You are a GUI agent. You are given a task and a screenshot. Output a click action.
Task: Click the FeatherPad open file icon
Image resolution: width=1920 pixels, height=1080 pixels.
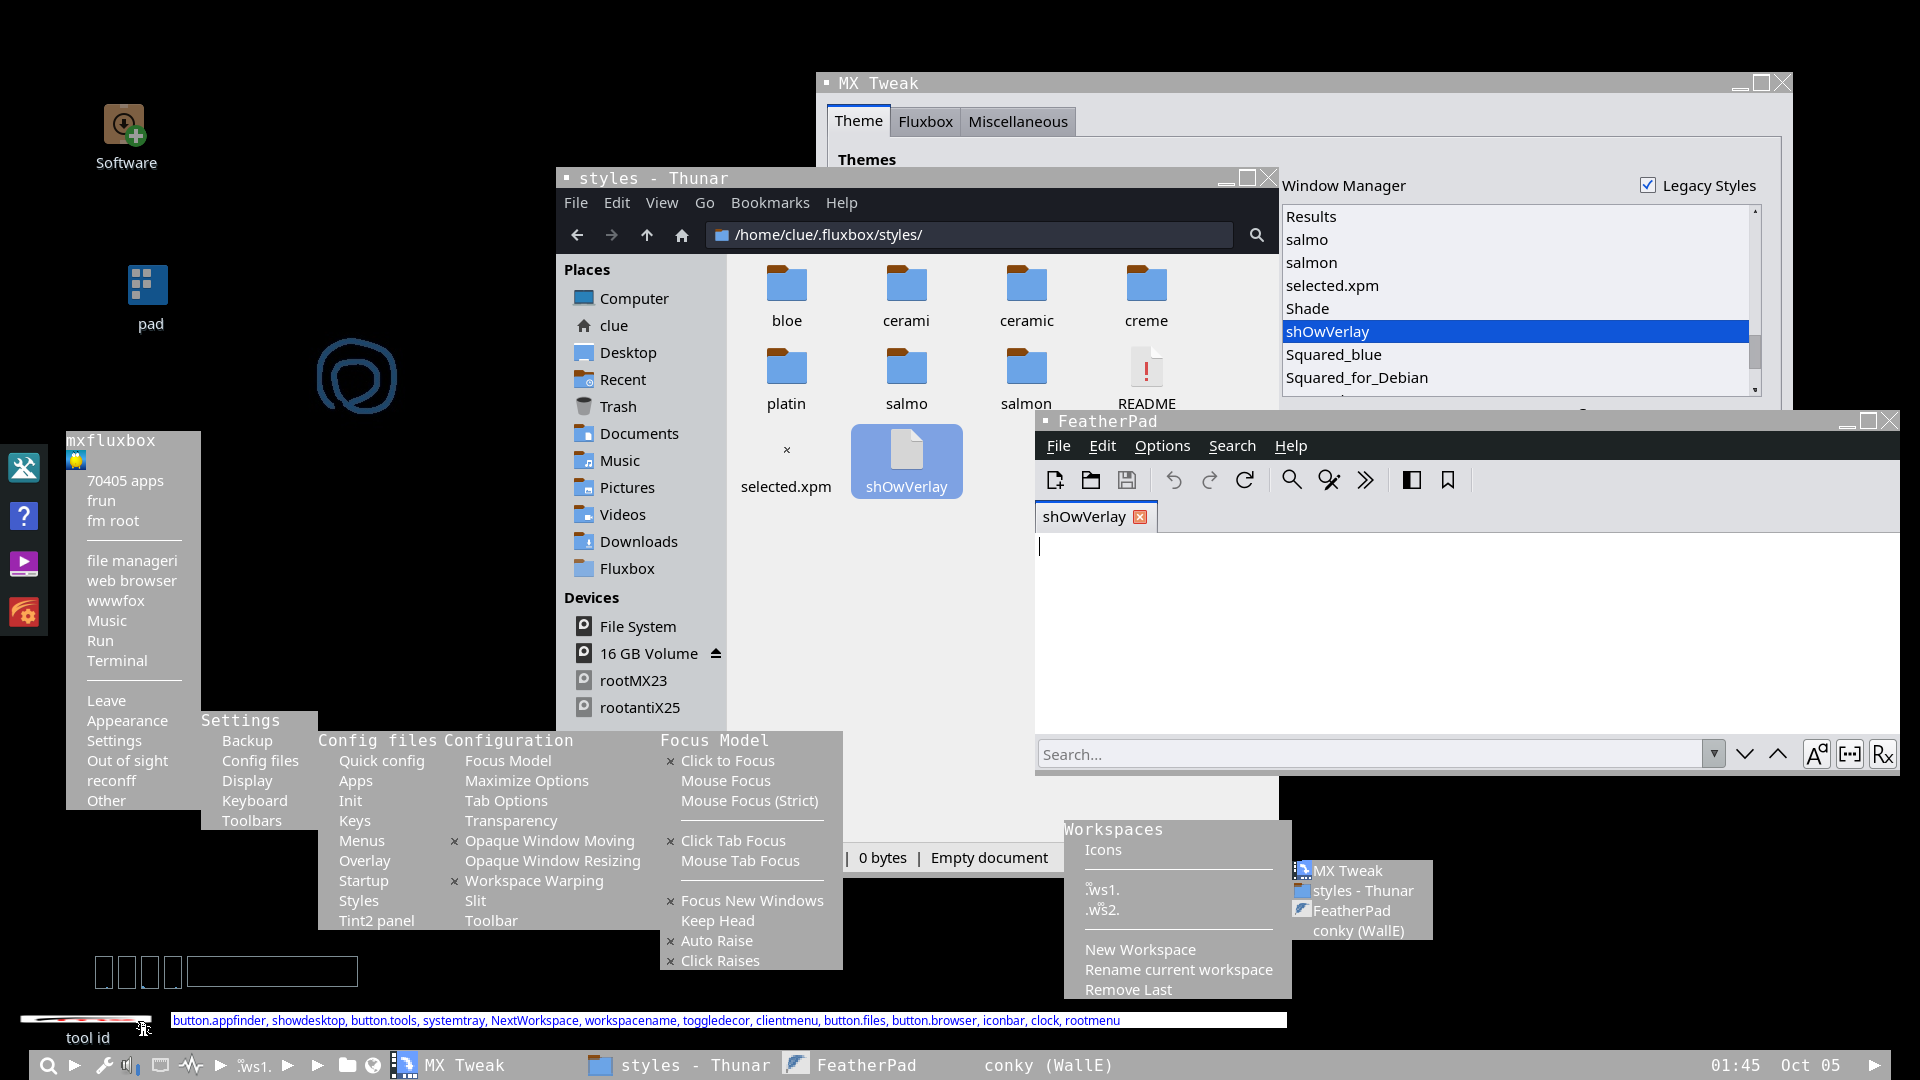click(1091, 481)
